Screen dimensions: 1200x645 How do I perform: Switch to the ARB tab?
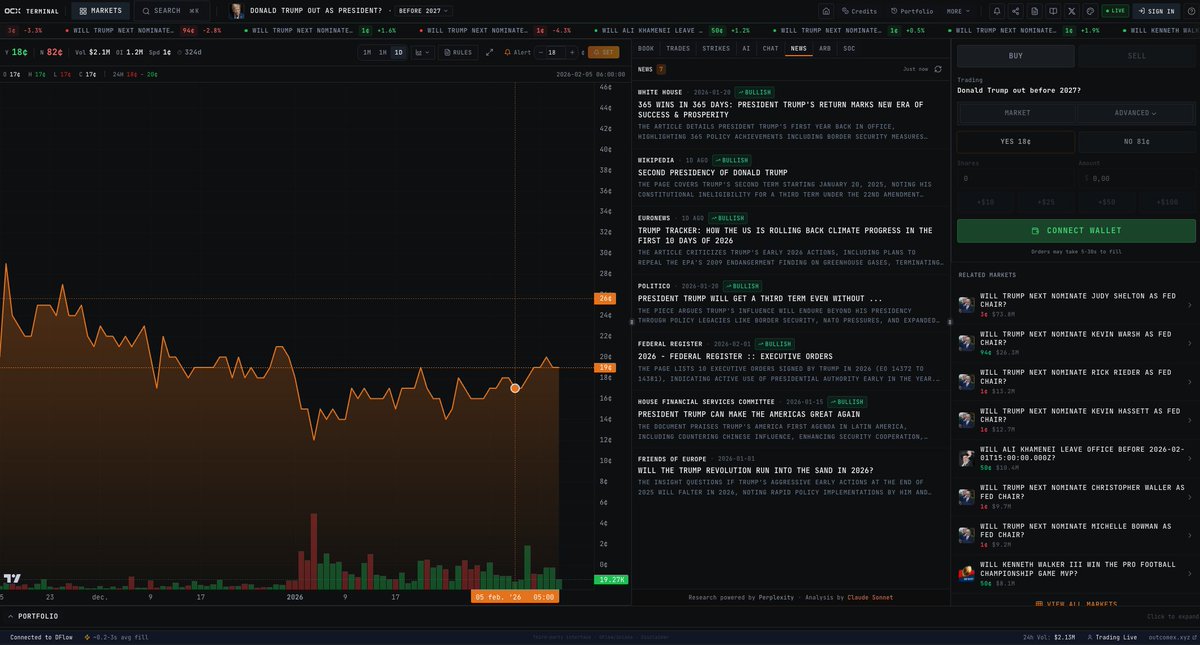[x=825, y=48]
